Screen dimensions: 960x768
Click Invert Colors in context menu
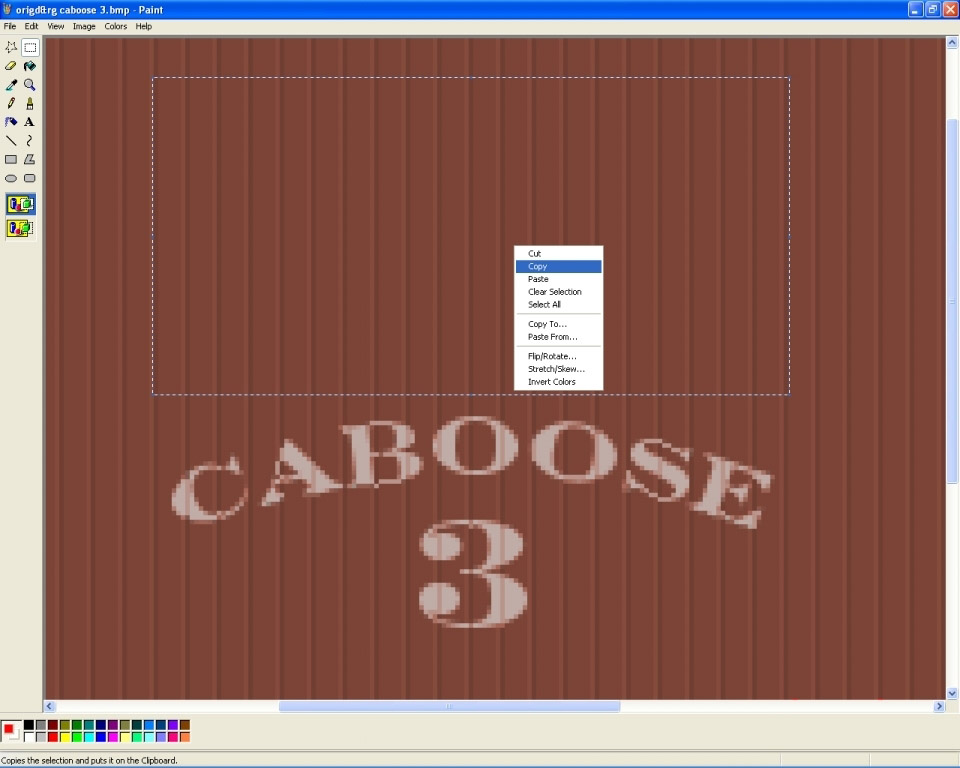(558, 382)
